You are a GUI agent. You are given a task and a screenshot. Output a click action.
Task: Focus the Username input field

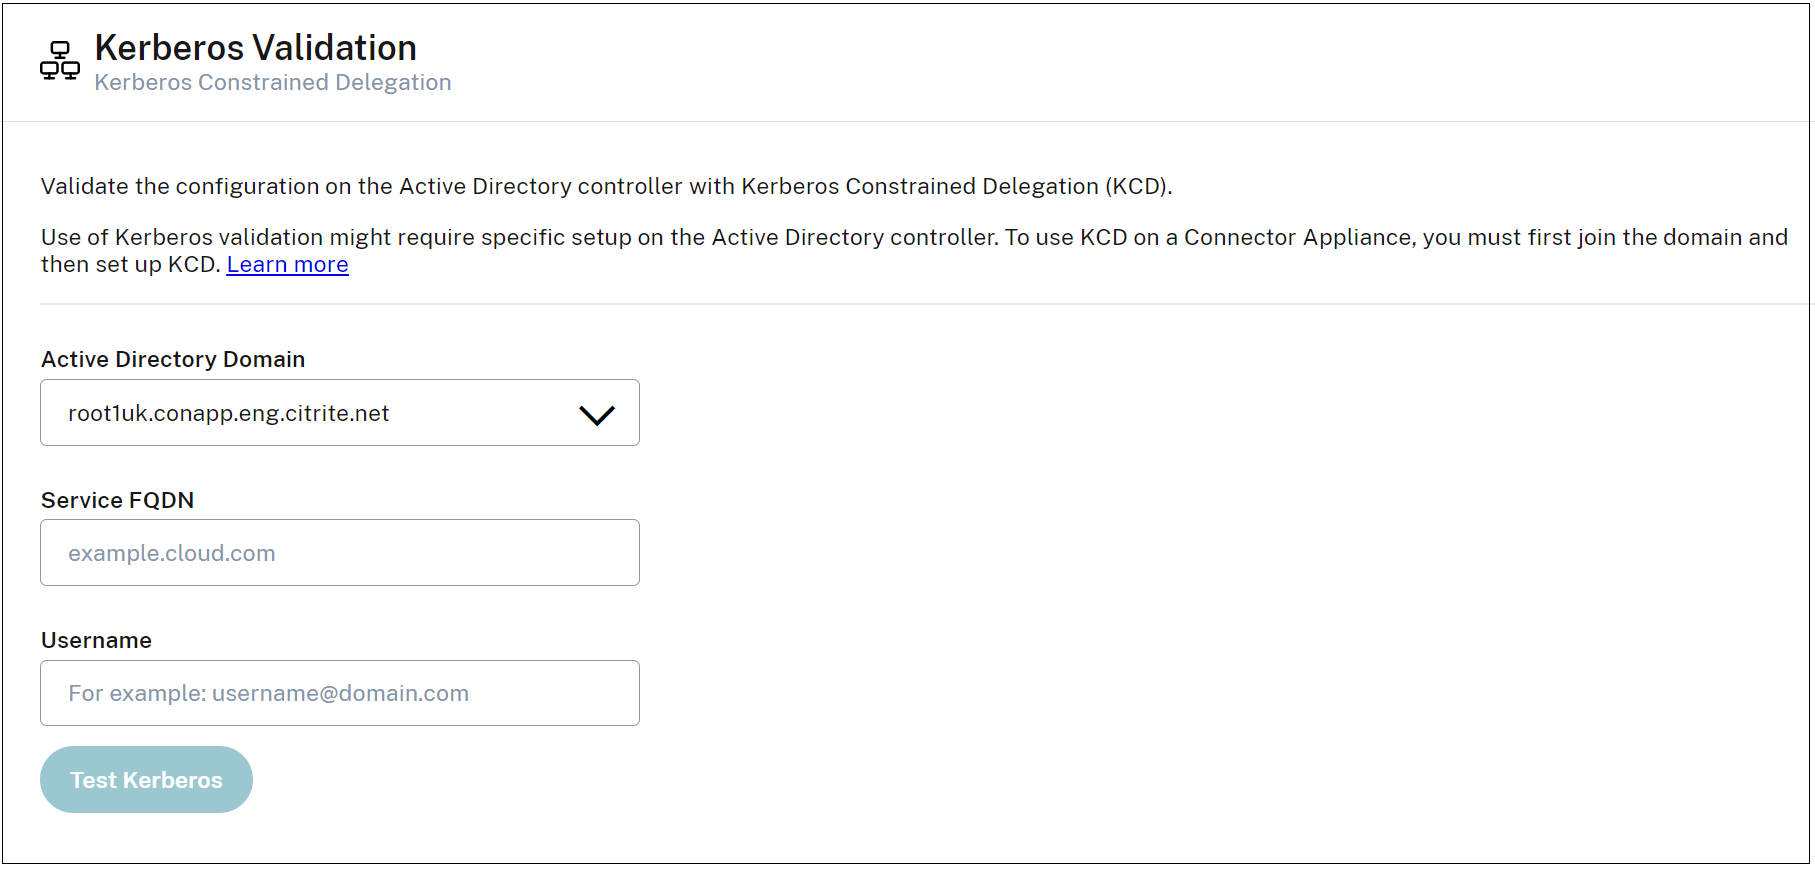point(339,692)
